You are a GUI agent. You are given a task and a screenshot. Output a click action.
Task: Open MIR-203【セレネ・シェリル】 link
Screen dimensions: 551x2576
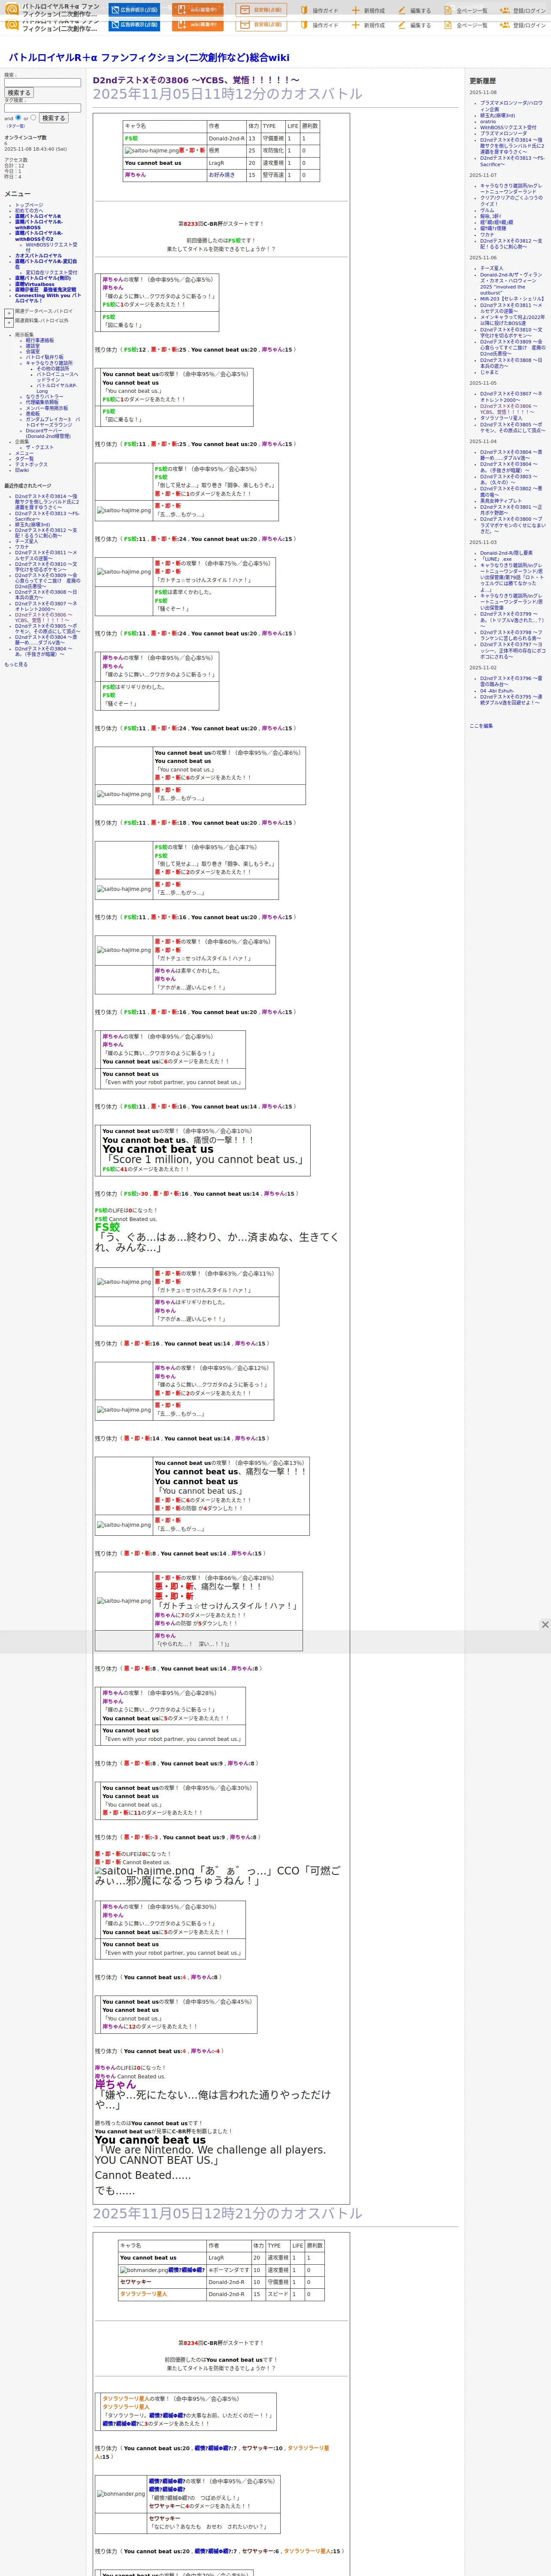coord(512,299)
